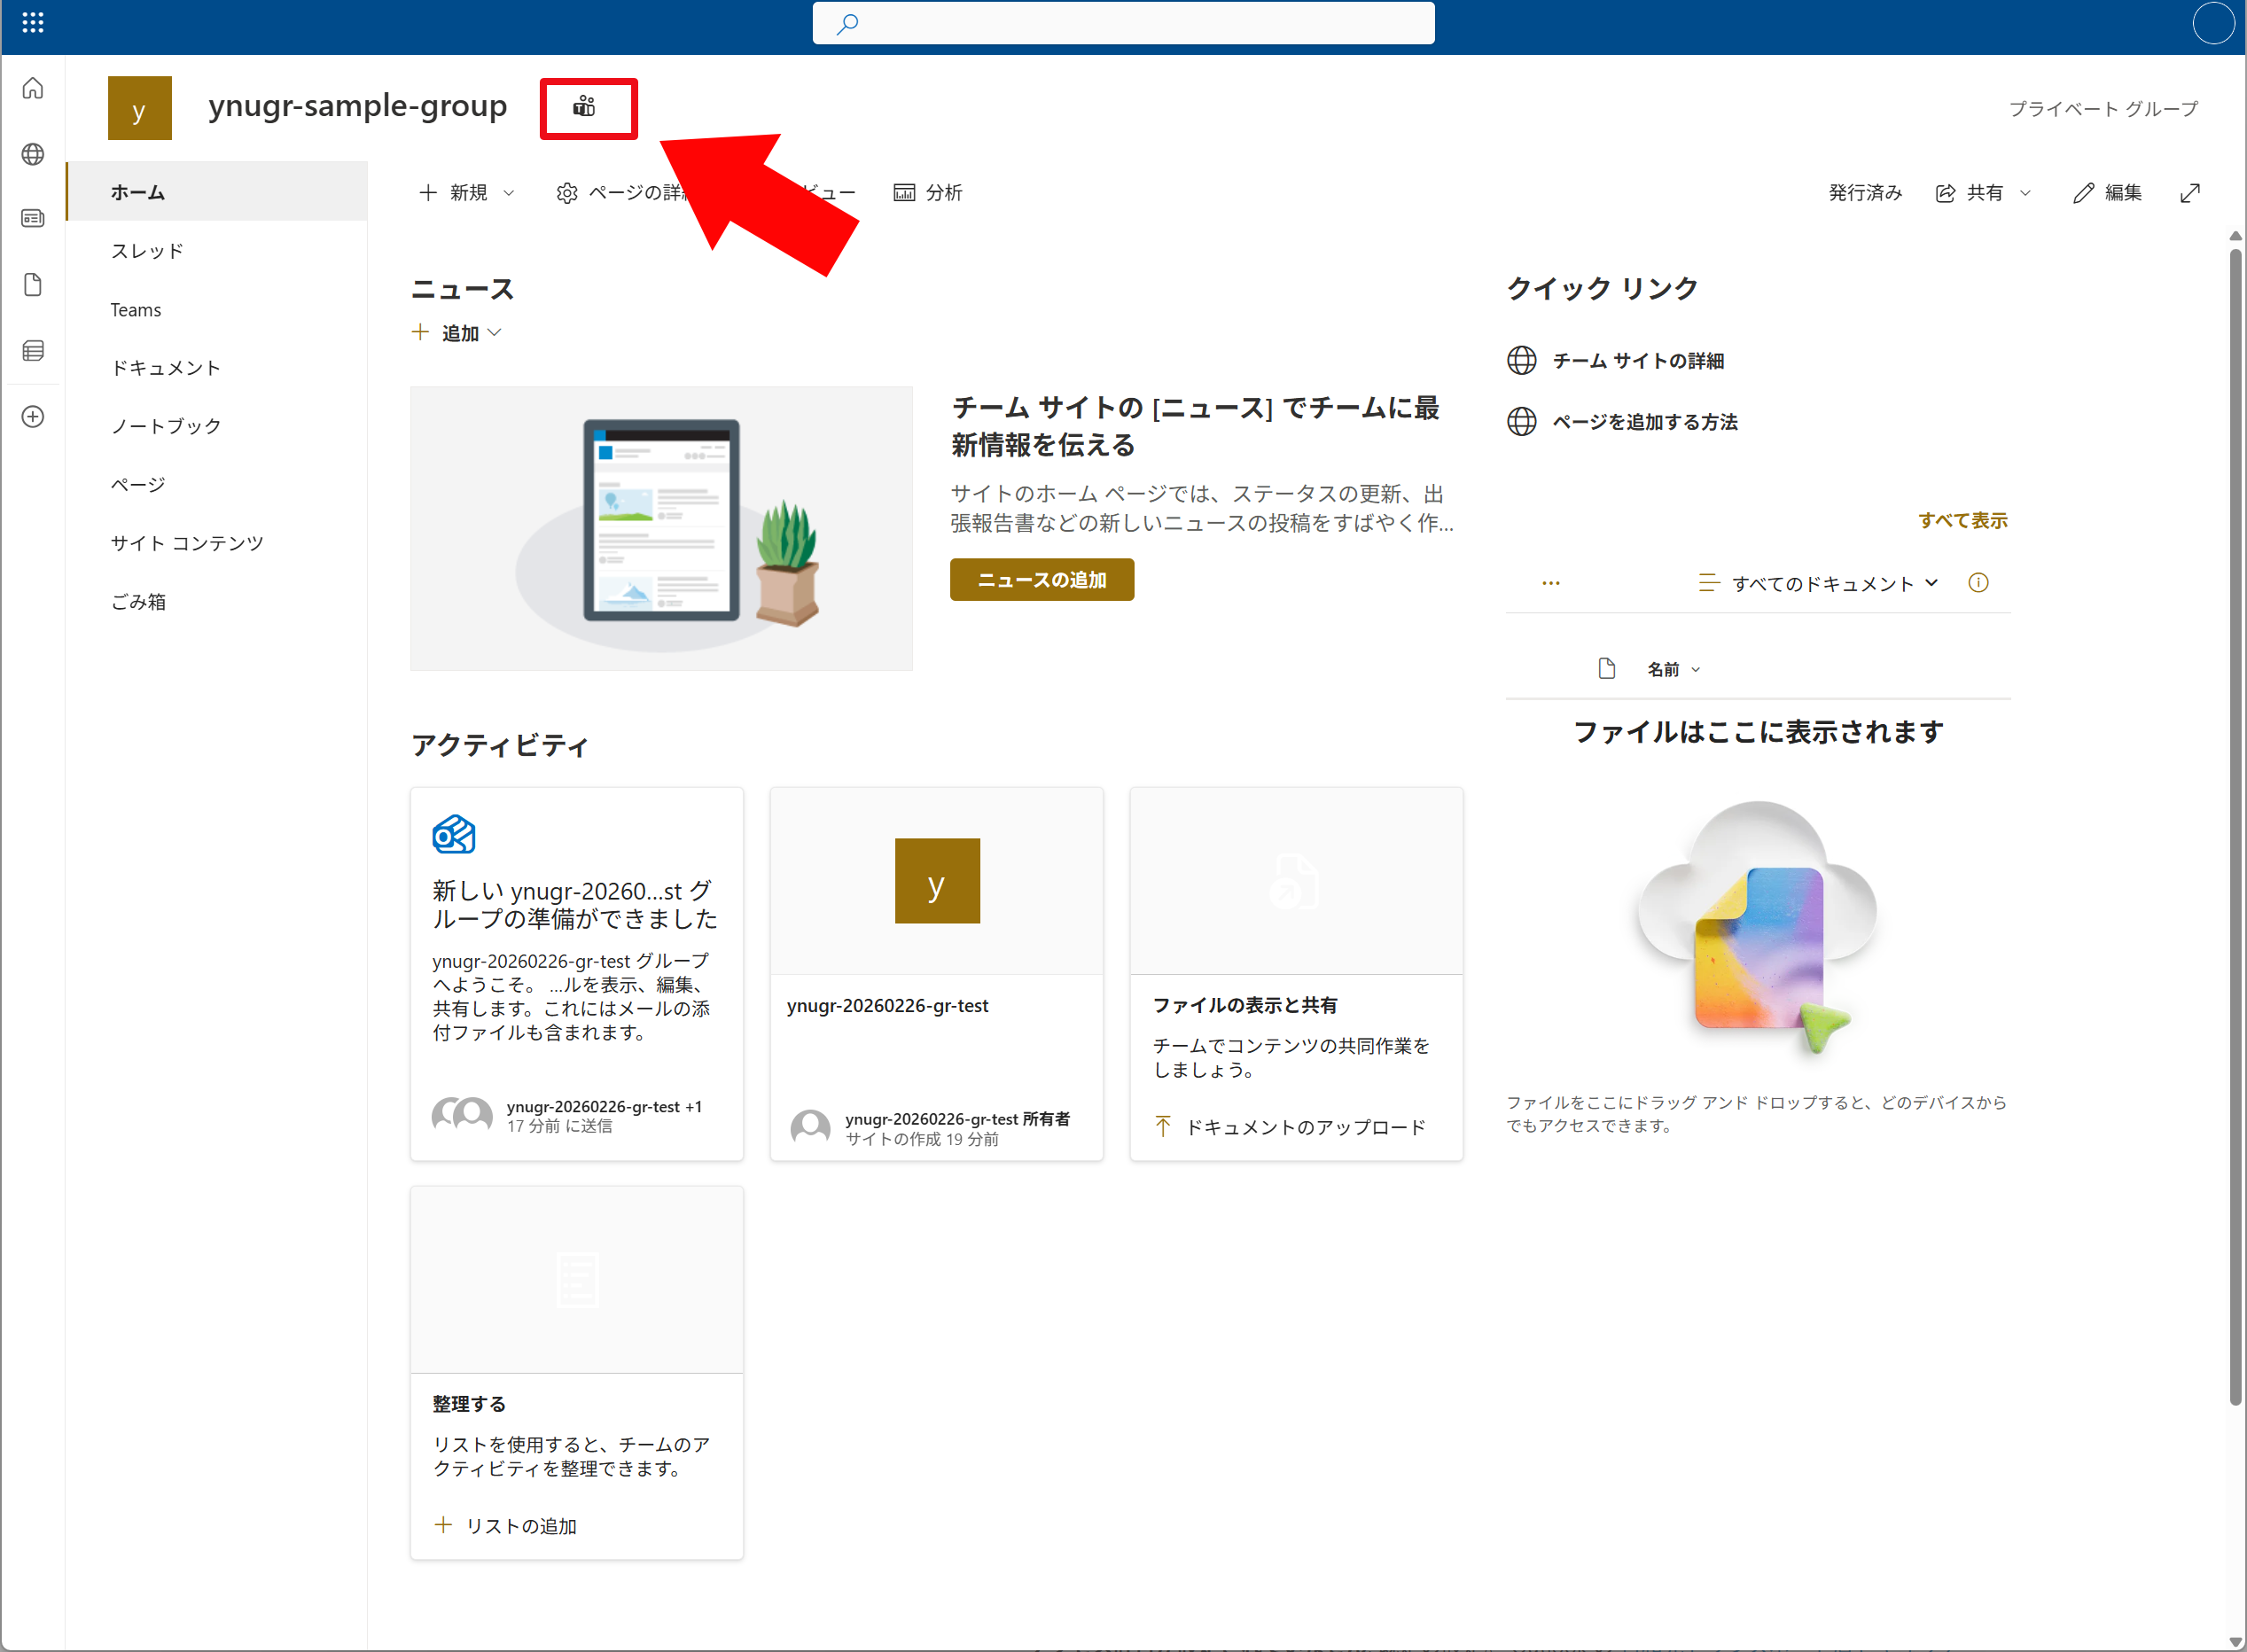Click the expand content arrows icon
Viewport: 2247px width, 1652px height.
2190,193
